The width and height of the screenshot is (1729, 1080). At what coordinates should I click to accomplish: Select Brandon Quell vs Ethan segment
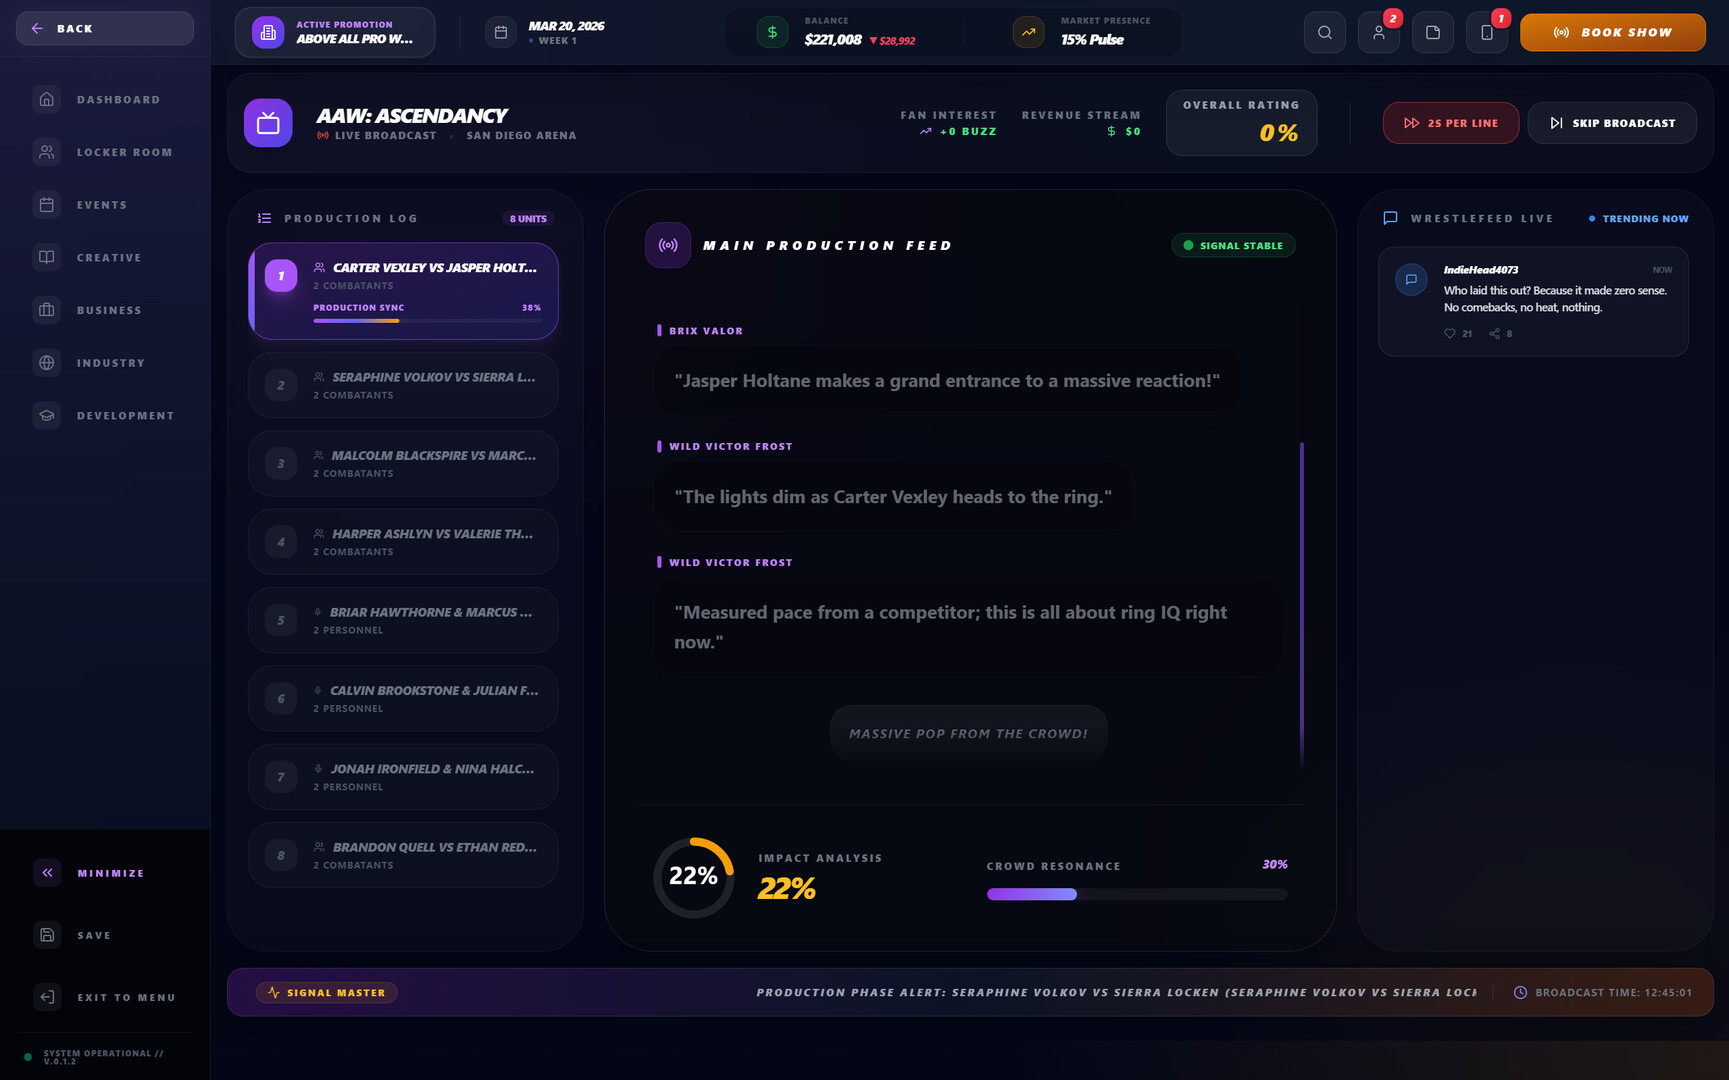point(403,855)
